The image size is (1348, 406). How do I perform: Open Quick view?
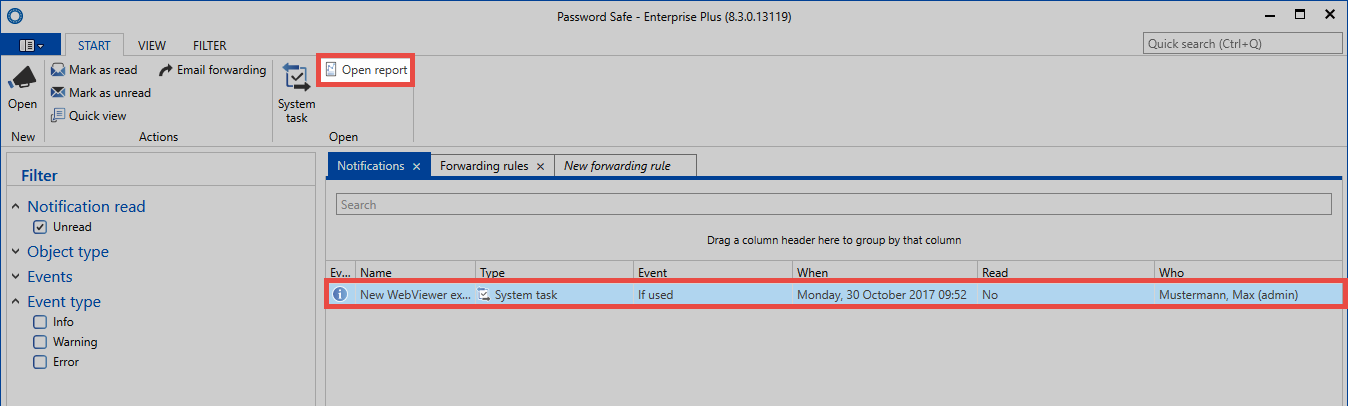tap(89, 116)
